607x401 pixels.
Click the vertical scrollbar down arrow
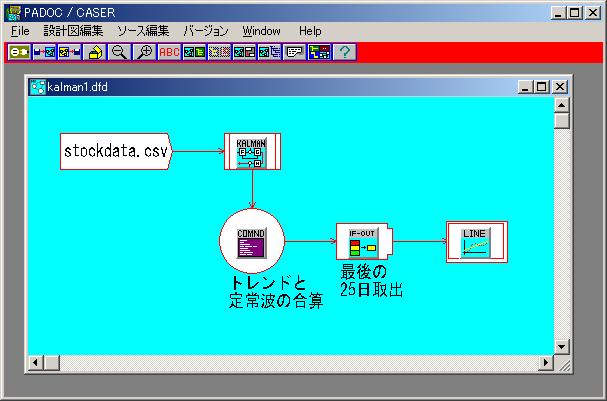pos(561,346)
